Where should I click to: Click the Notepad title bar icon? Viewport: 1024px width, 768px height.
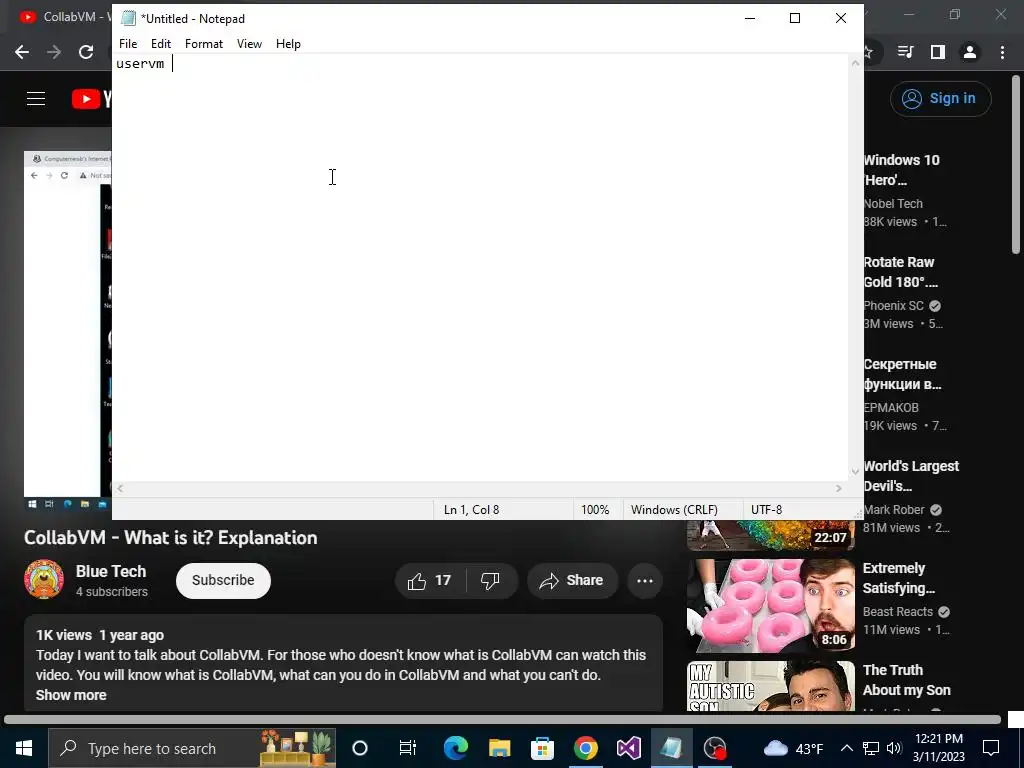[x=129, y=18]
